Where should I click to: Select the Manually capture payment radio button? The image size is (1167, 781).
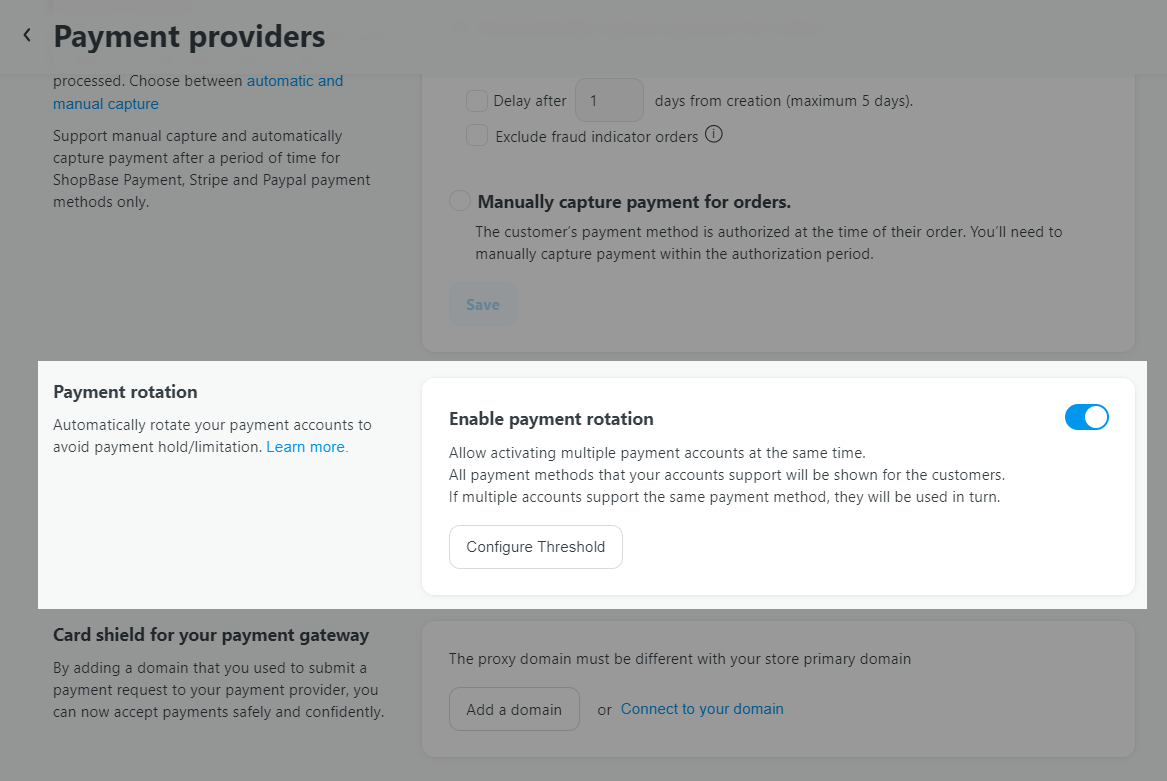click(460, 201)
